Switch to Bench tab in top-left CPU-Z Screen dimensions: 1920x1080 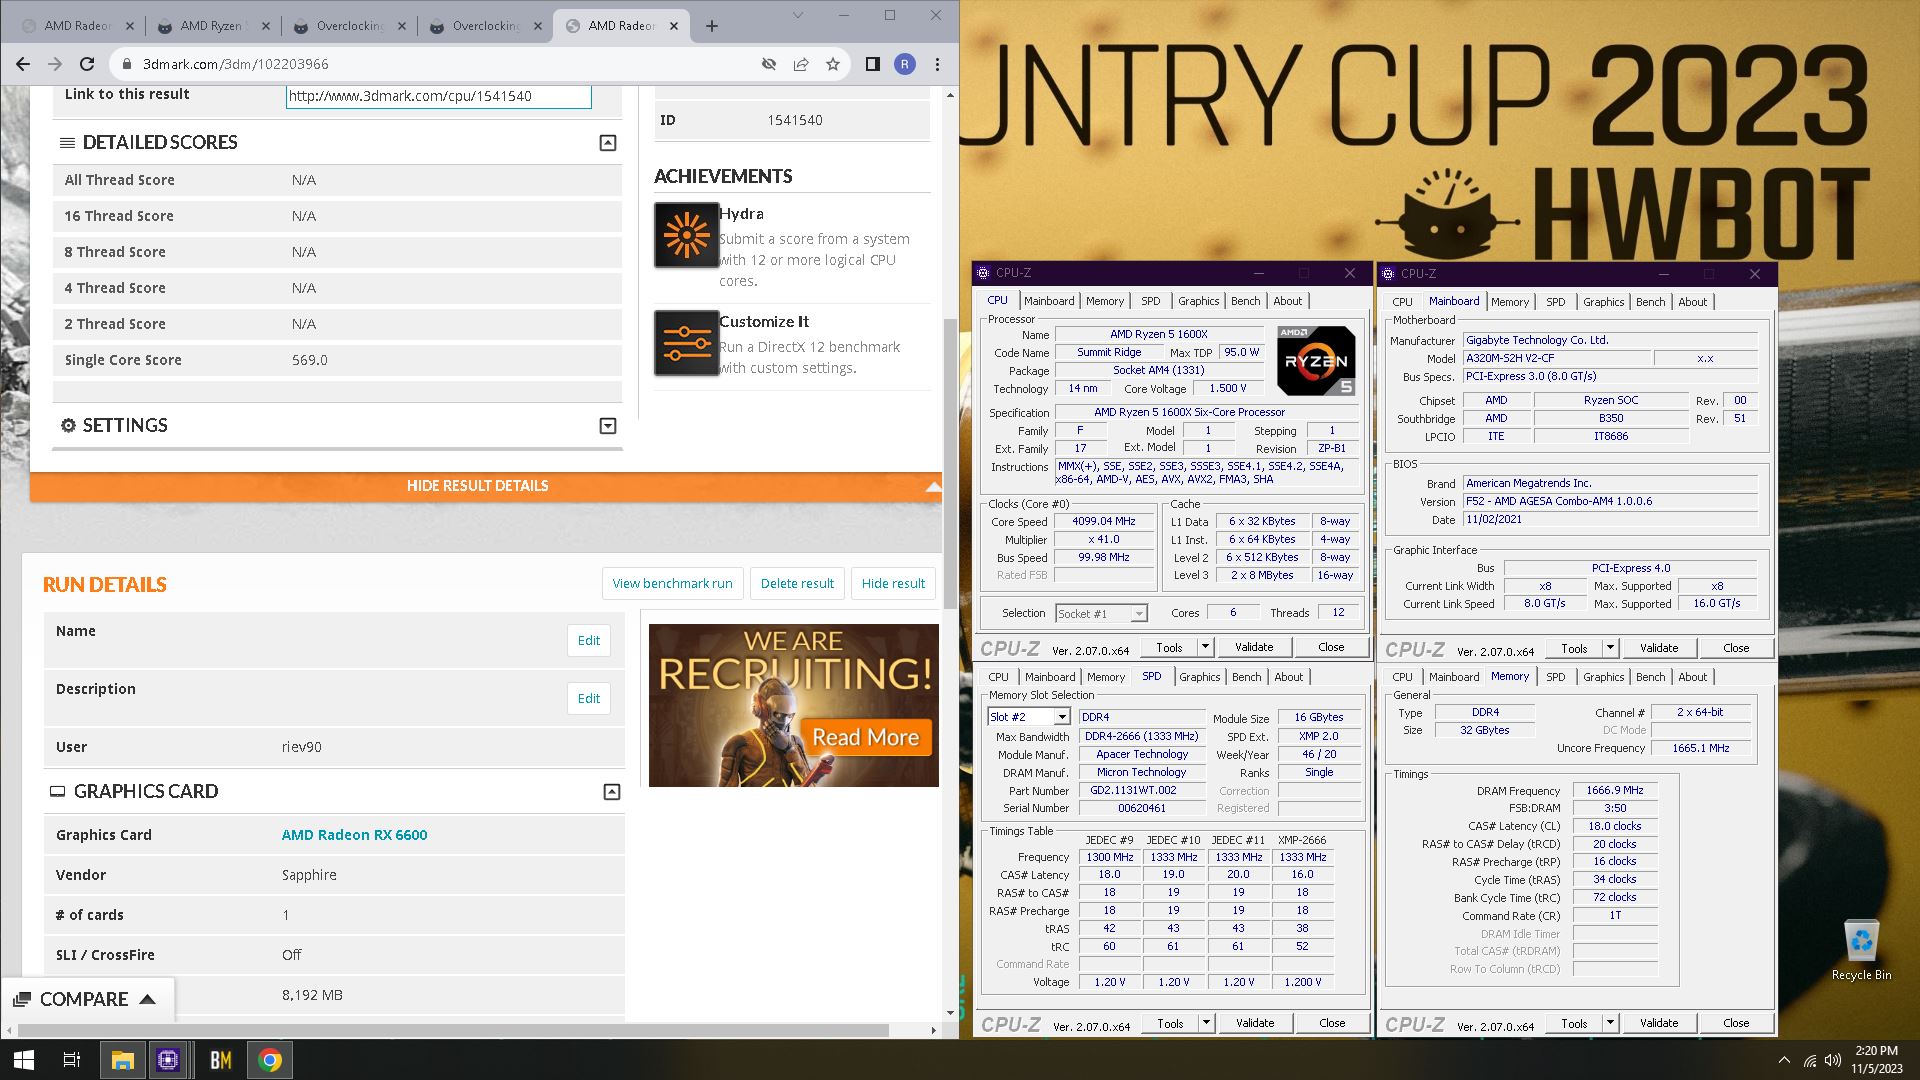pos(1245,301)
